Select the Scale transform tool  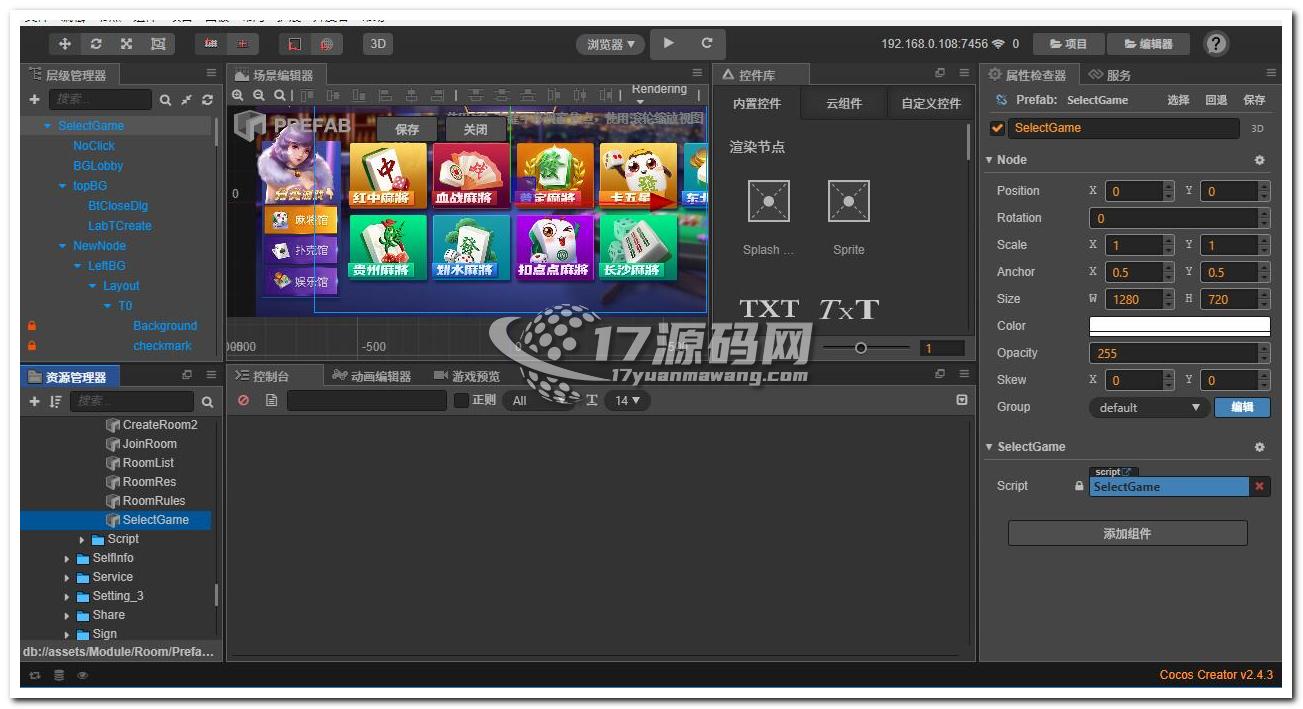point(127,44)
